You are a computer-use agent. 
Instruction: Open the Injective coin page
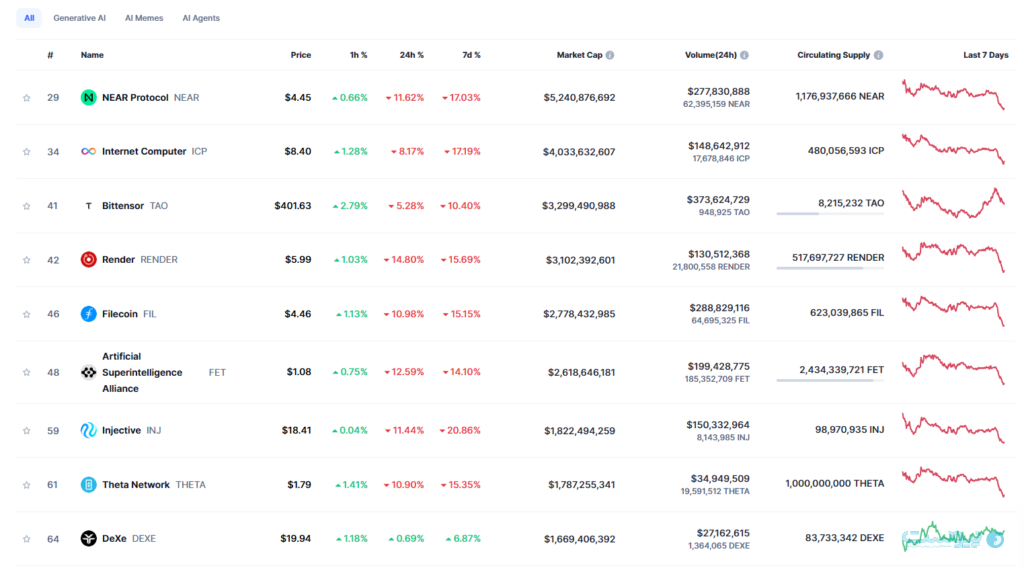pyautogui.click(x=121, y=430)
